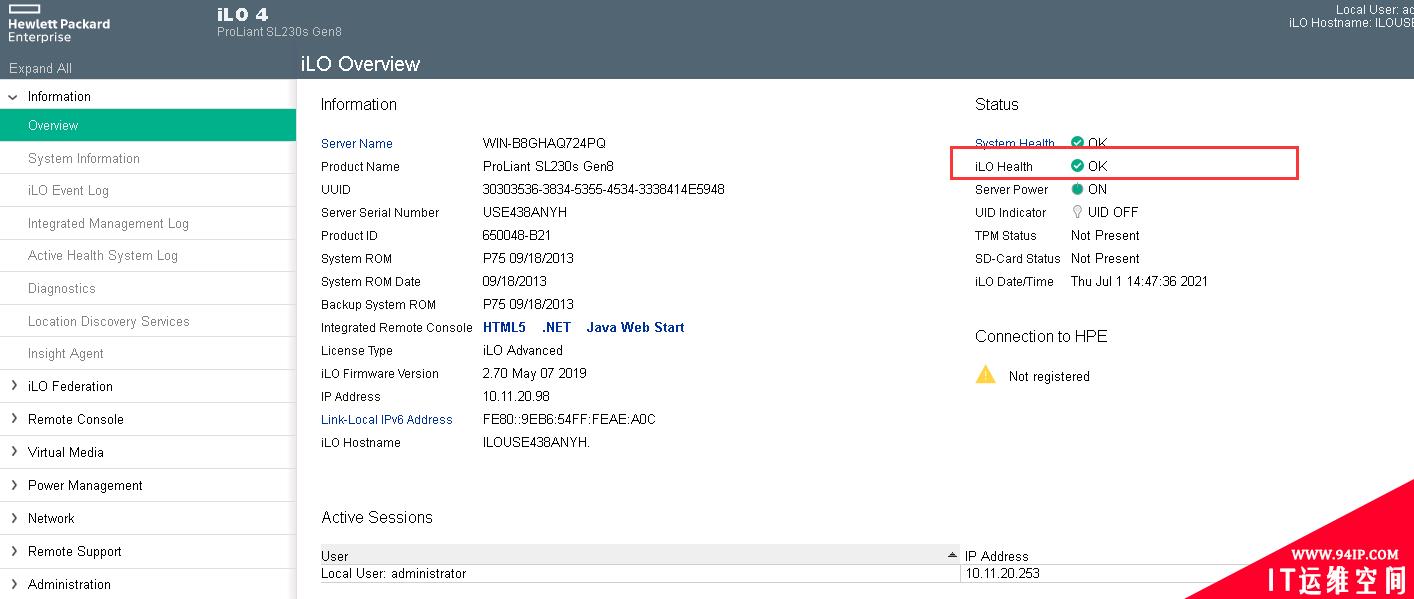
Task: Click the Not registered status text
Action: pyautogui.click(x=1049, y=376)
